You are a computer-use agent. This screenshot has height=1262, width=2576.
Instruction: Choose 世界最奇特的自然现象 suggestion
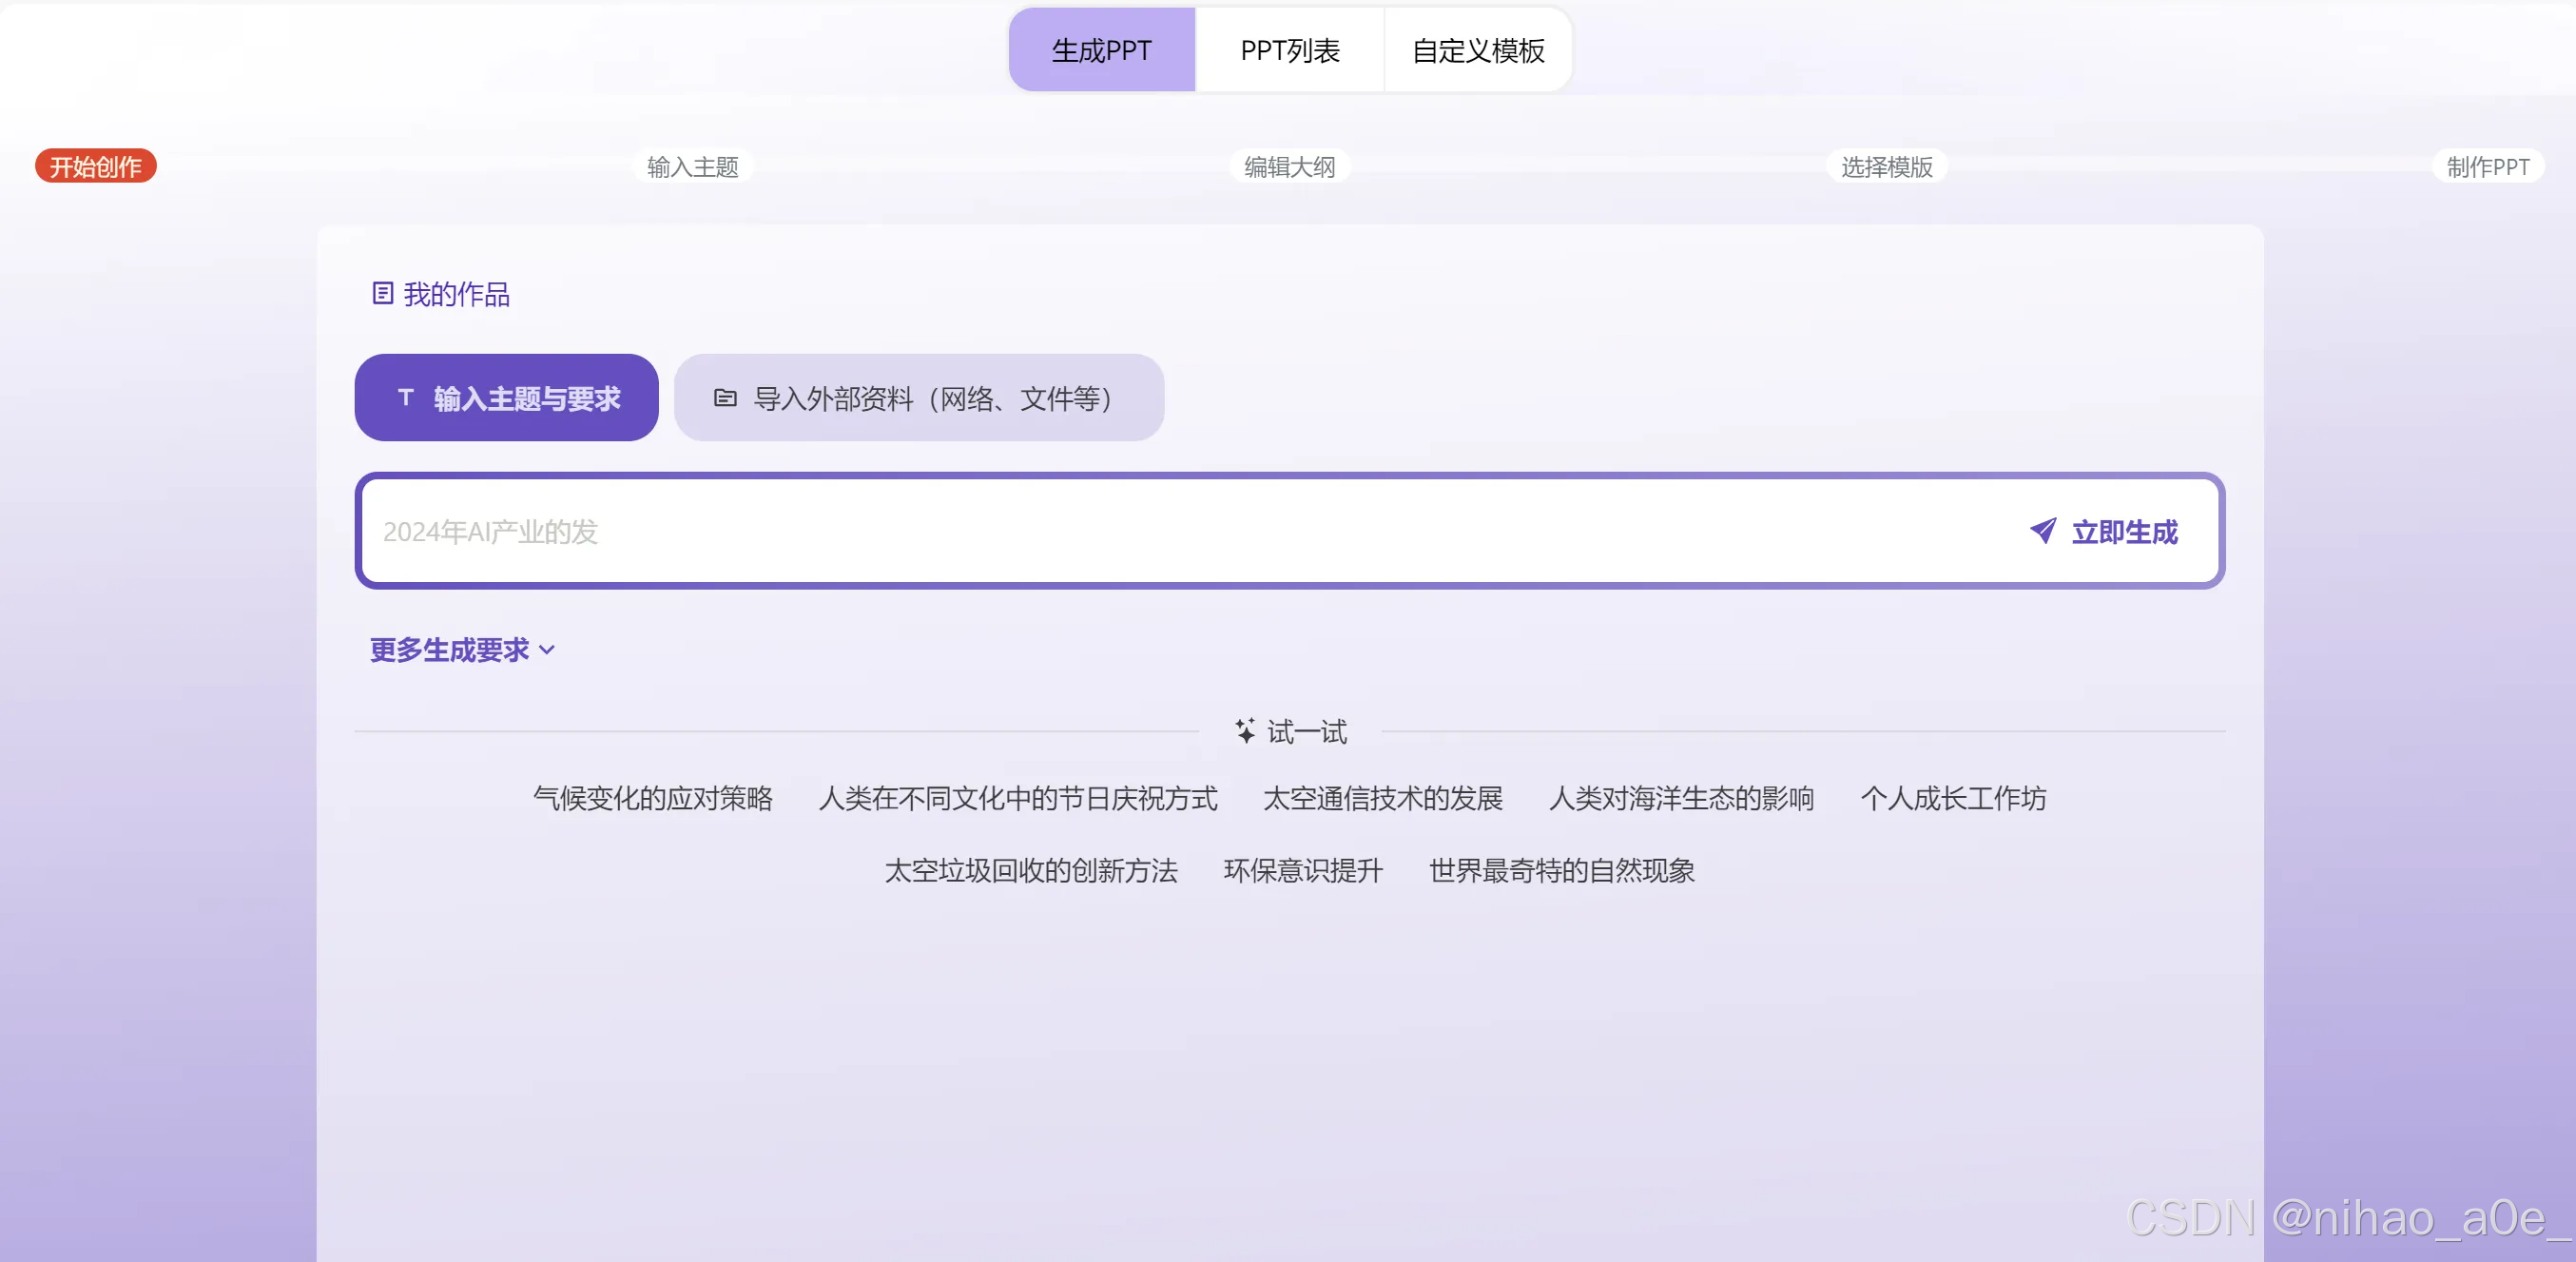pos(1561,871)
